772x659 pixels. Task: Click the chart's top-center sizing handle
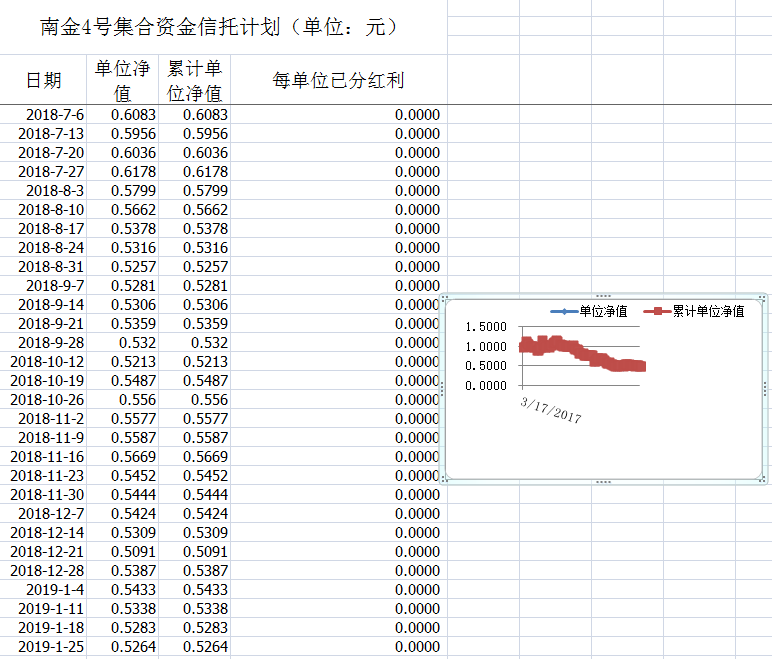coord(603,296)
